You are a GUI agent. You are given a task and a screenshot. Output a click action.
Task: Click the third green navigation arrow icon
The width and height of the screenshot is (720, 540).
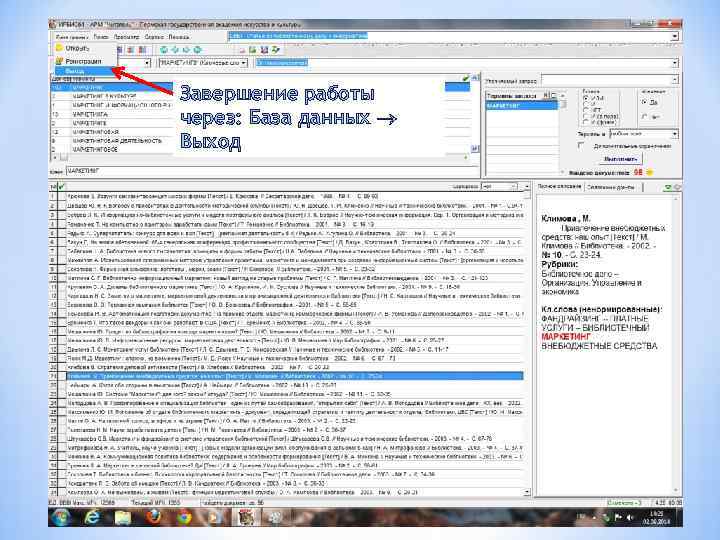(x=186, y=50)
